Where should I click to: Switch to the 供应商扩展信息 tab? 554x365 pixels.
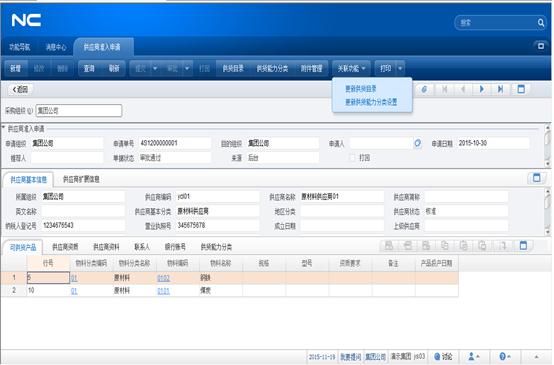81,179
